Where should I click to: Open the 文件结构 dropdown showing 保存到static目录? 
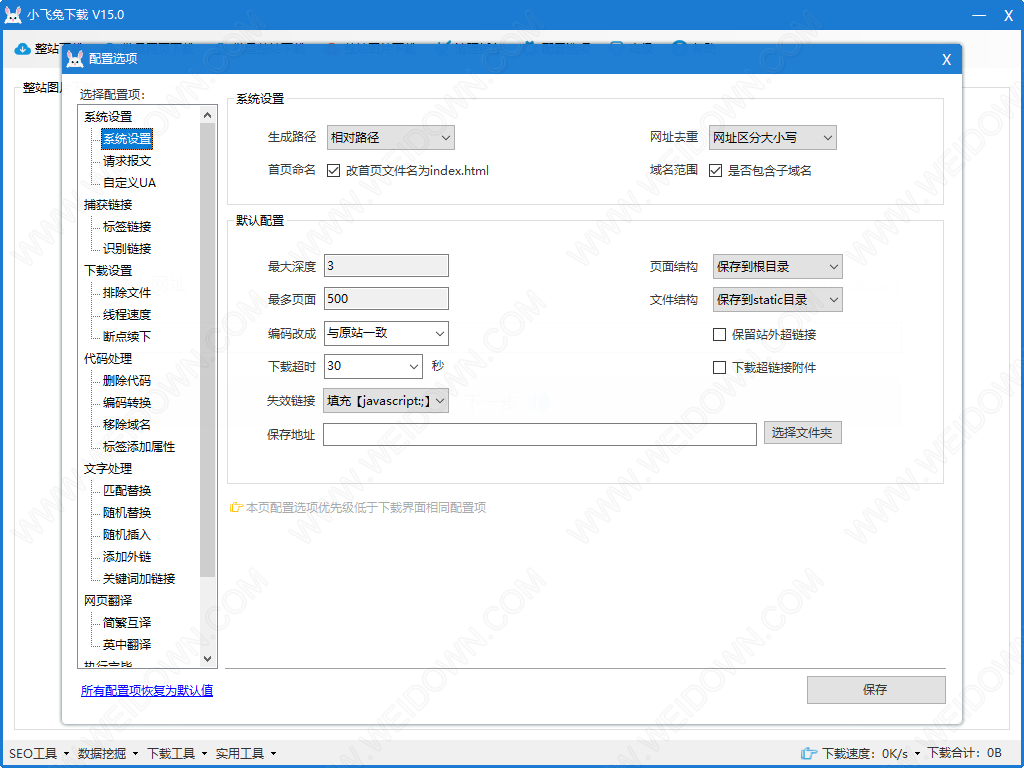pos(777,300)
